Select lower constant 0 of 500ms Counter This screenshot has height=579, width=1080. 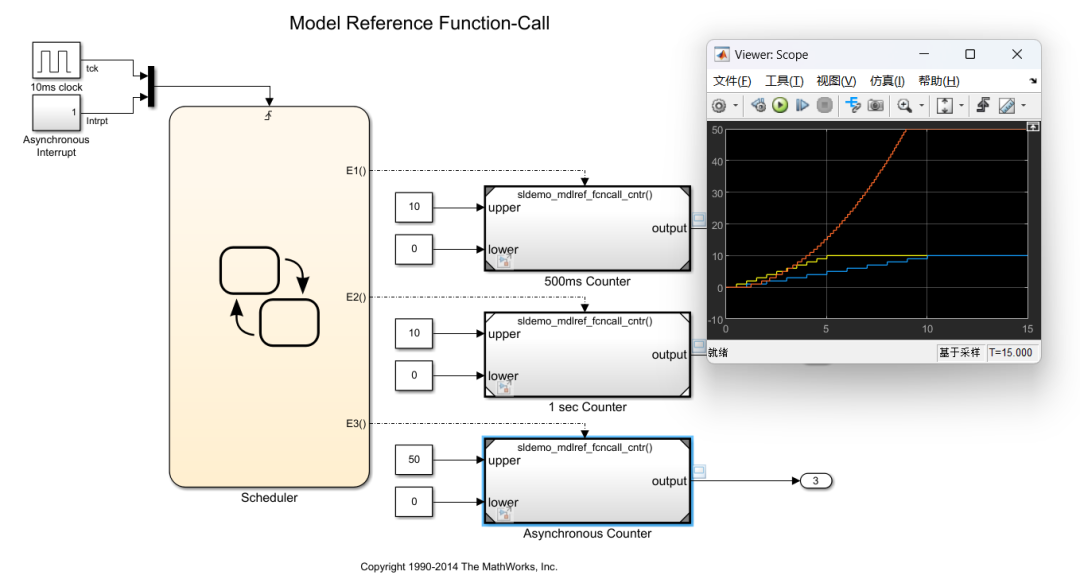coord(414,249)
